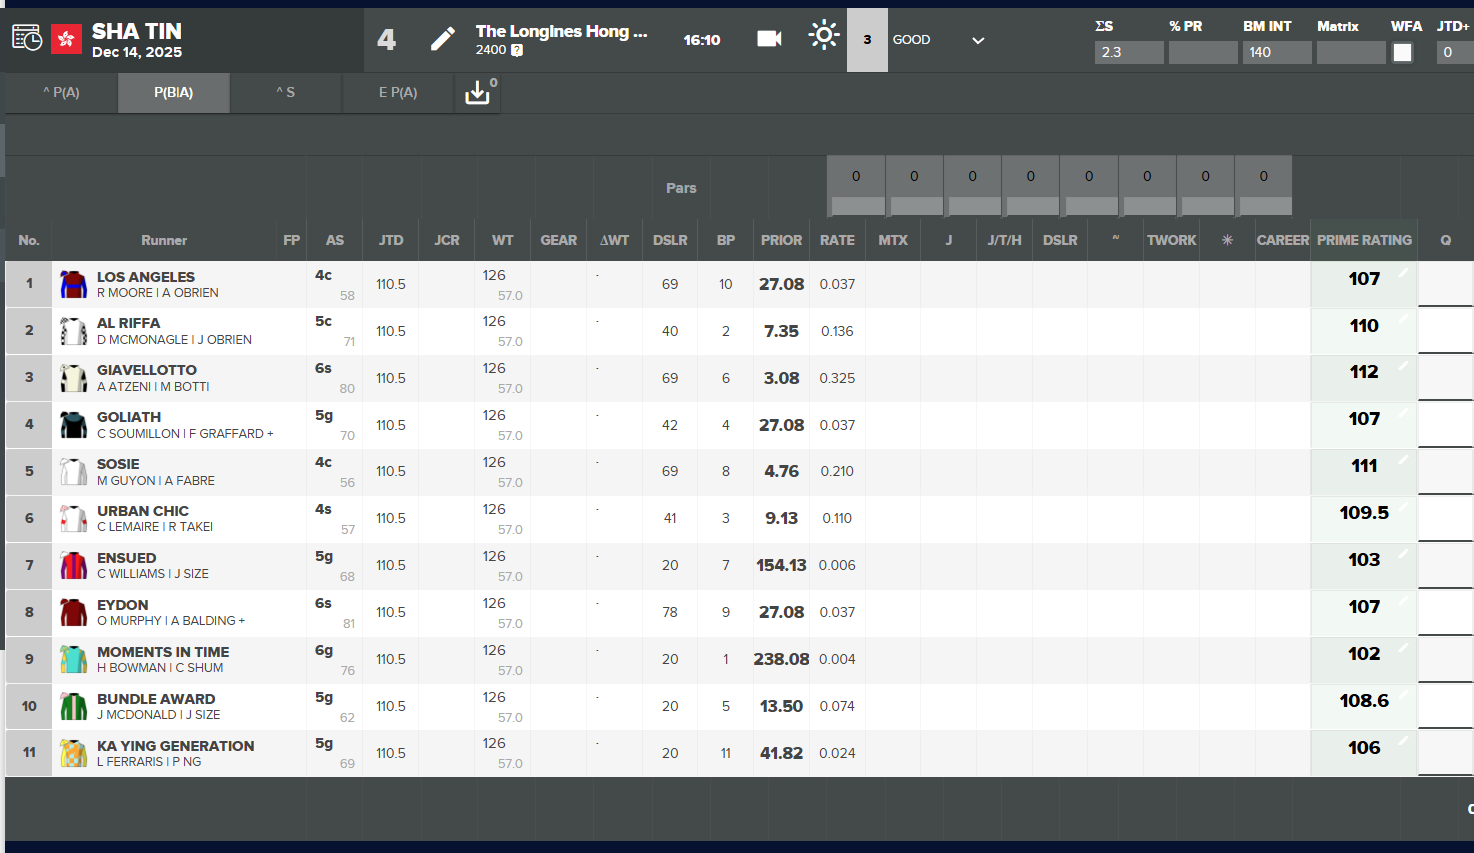Switch to the ^ P(A) tab
This screenshot has width=1474, height=853.
click(61, 93)
